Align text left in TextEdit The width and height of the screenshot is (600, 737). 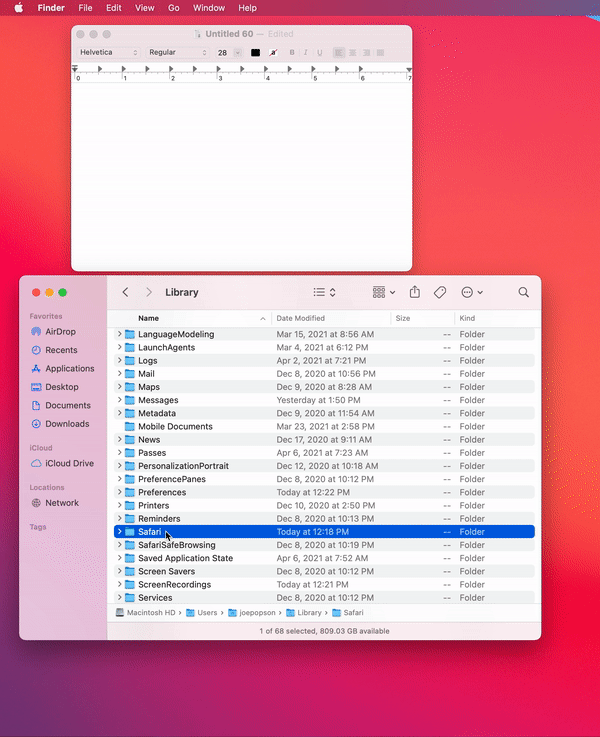[338, 53]
